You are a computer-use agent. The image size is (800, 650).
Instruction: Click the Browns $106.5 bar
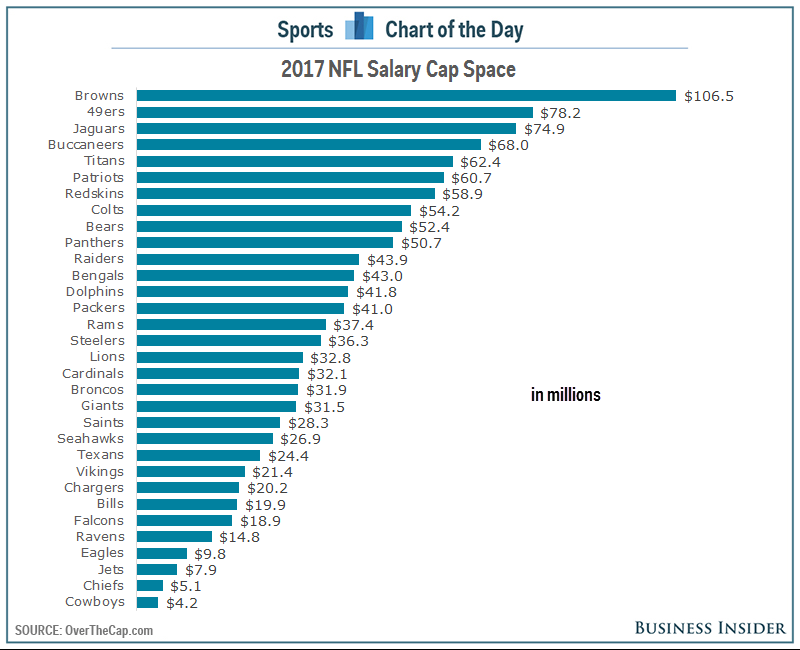pyautogui.click(x=406, y=95)
